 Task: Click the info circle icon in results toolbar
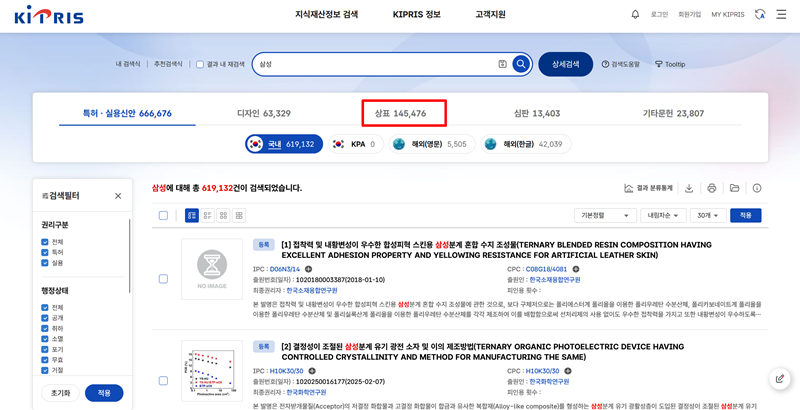point(757,188)
